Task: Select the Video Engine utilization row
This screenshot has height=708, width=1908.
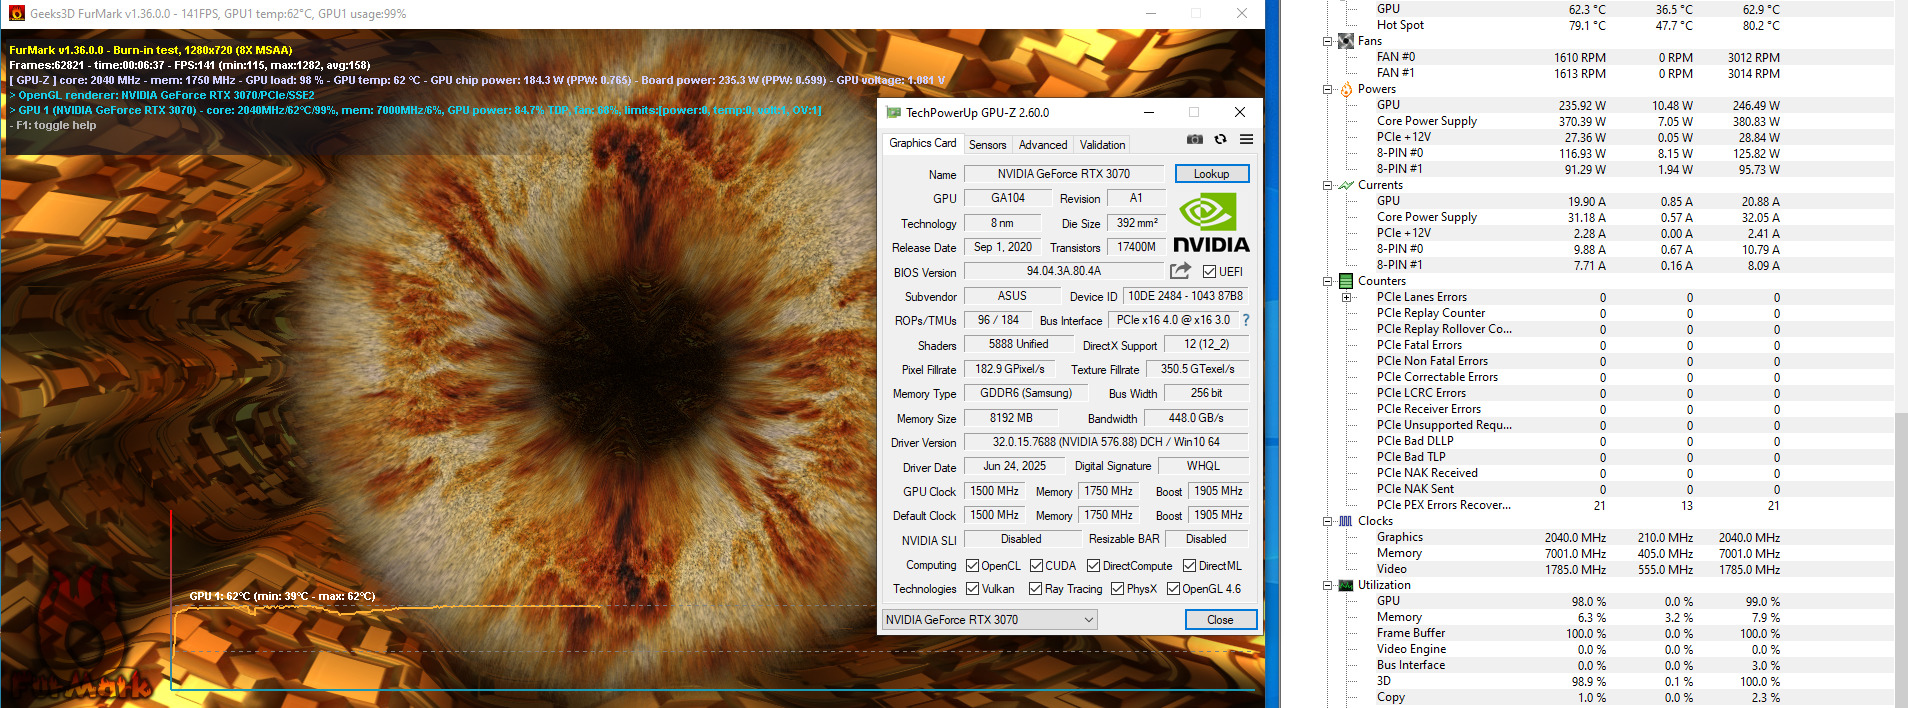Action: (x=1608, y=649)
